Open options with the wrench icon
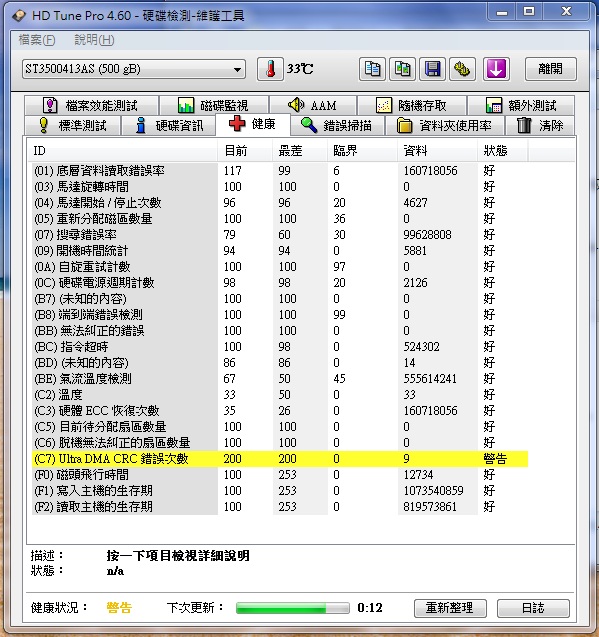This screenshot has height=637, width=599. coord(462,69)
